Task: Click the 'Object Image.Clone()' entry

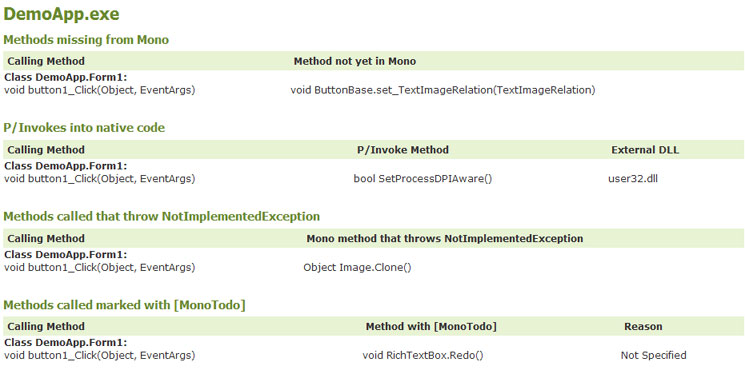Action: [357, 267]
